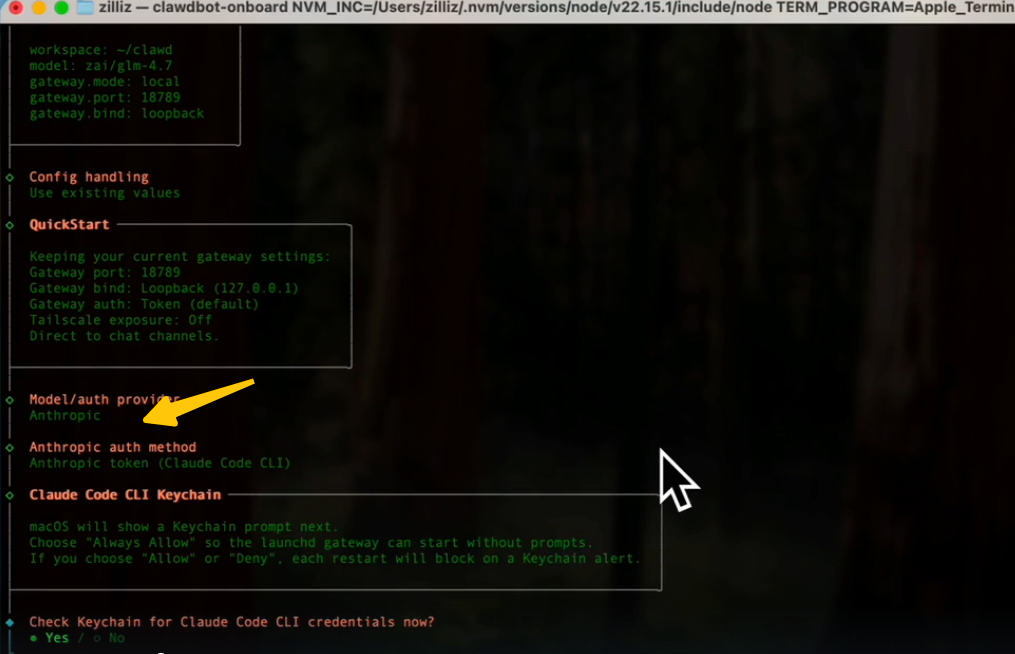Click the Tailscale exposure: Off line
1015x654 pixels.
pos(120,320)
